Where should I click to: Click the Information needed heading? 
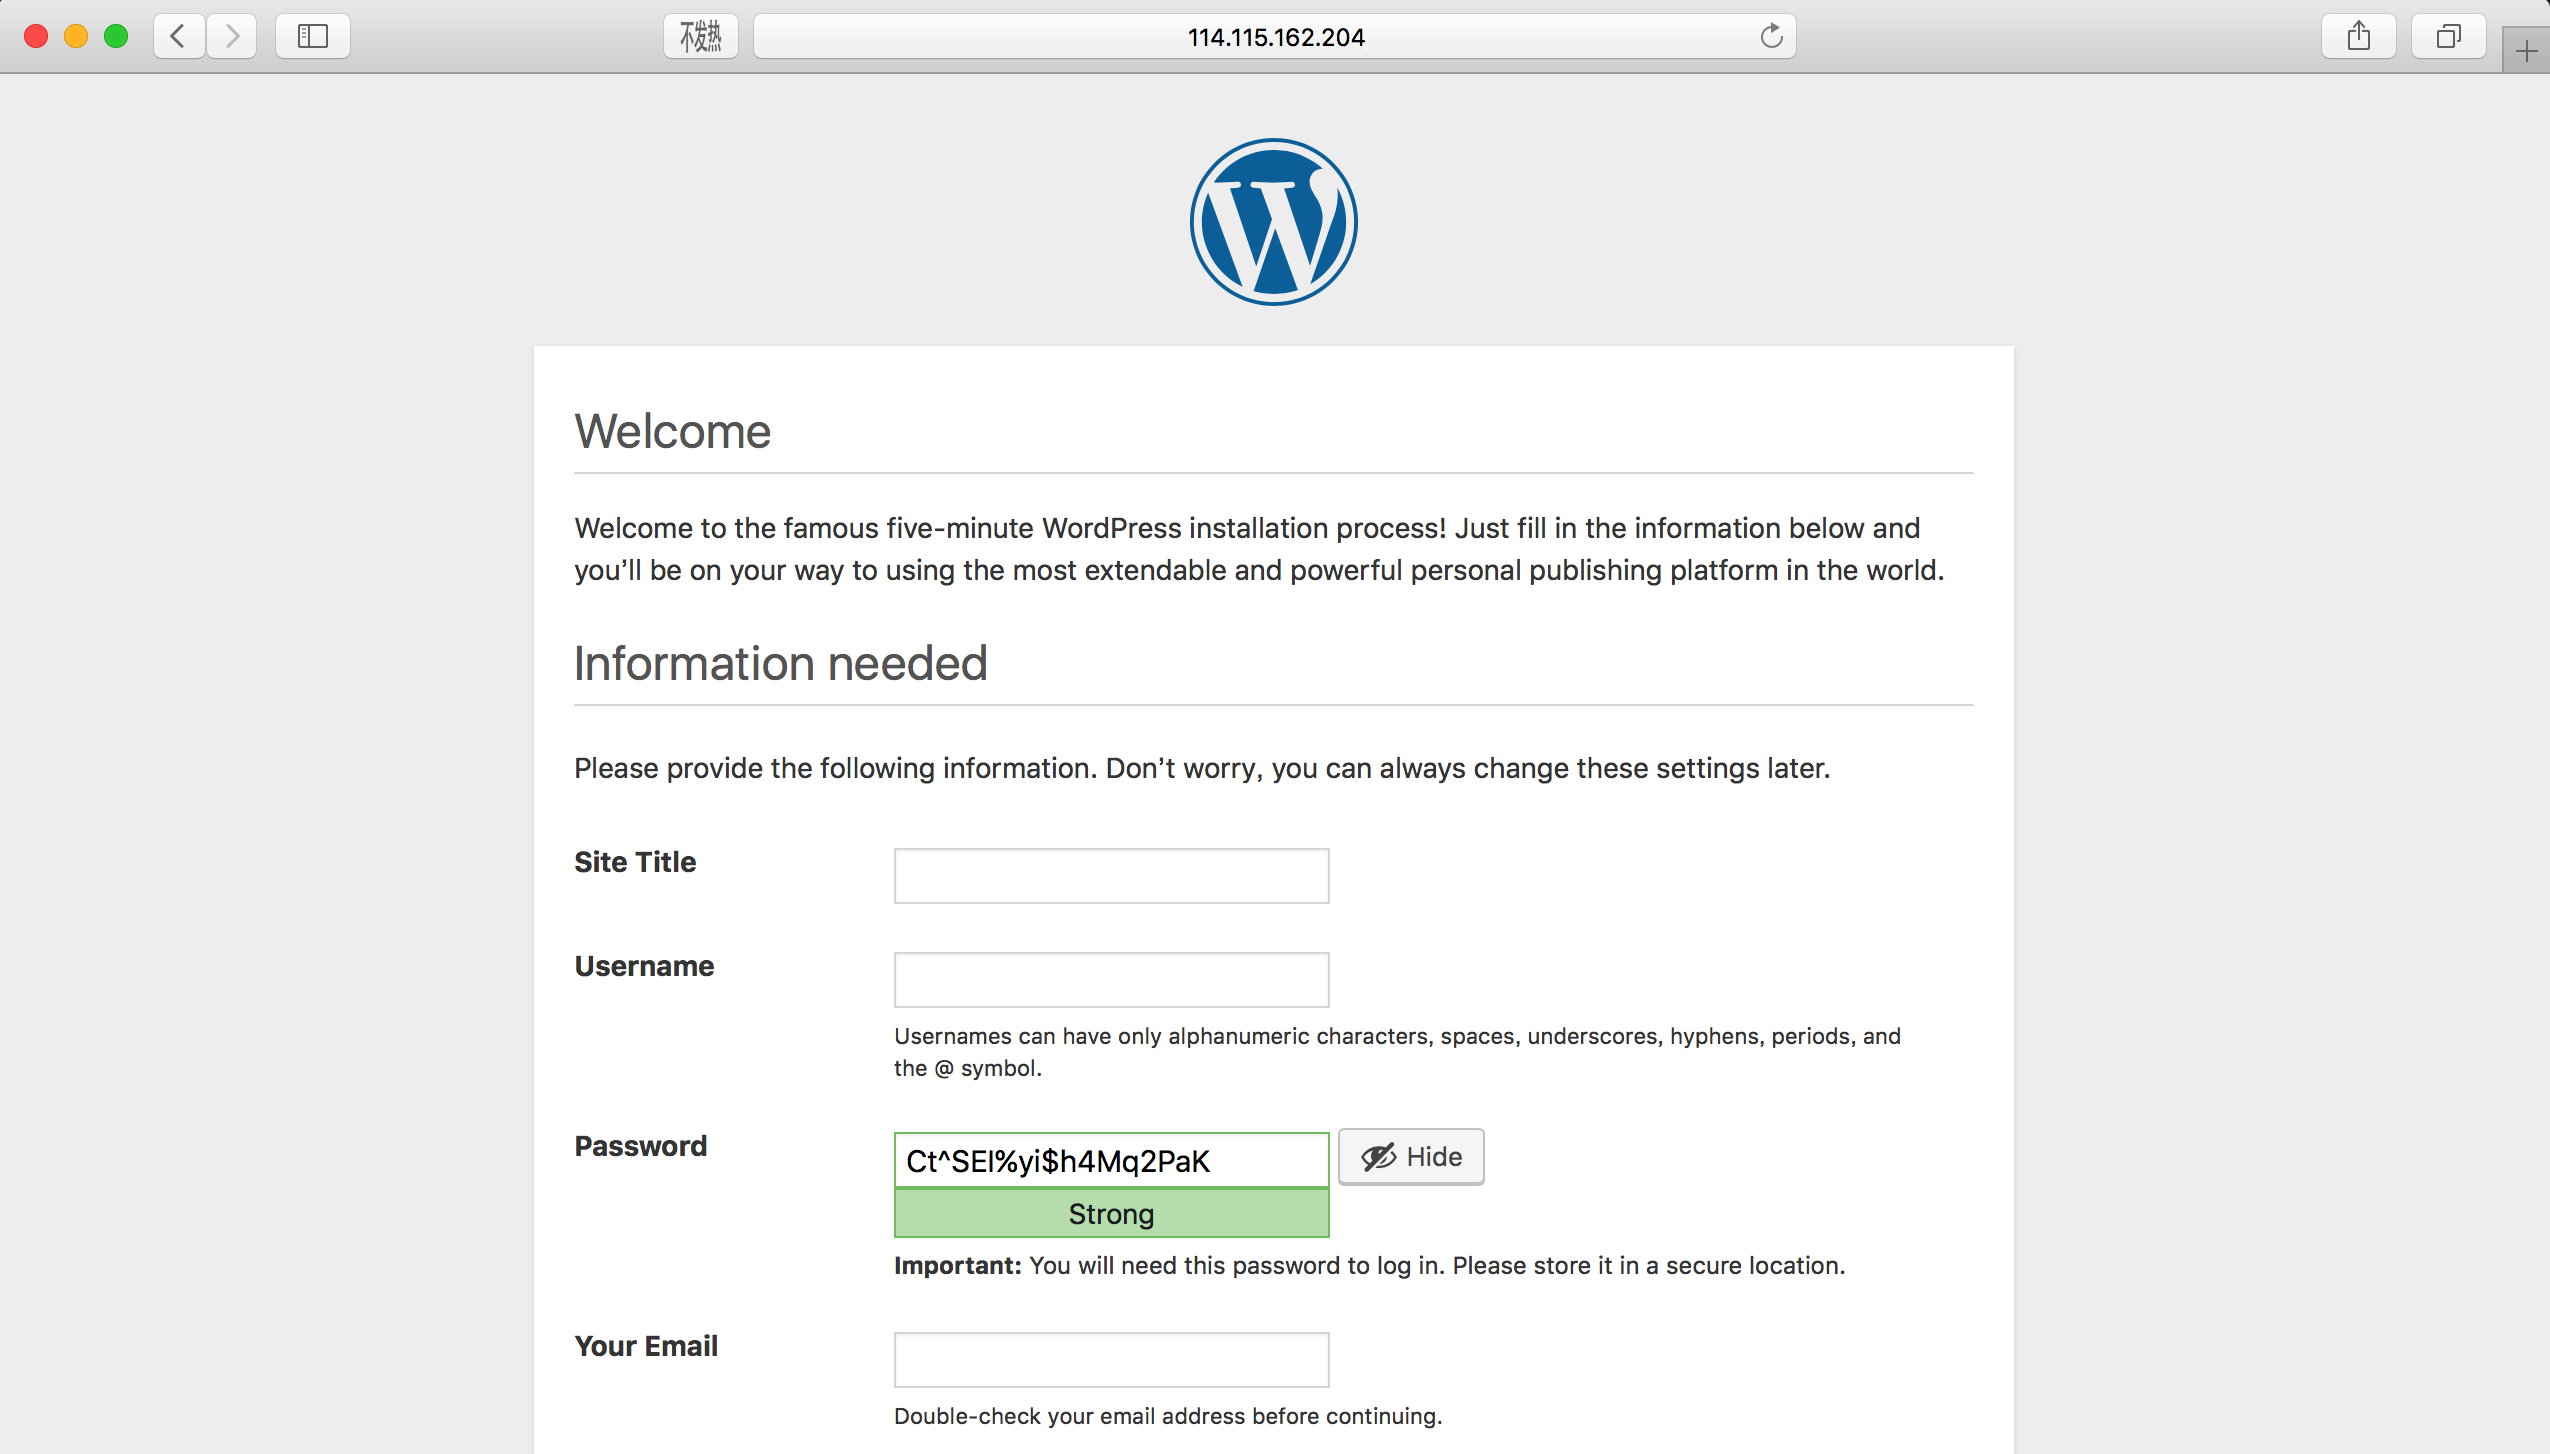coord(780,664)
